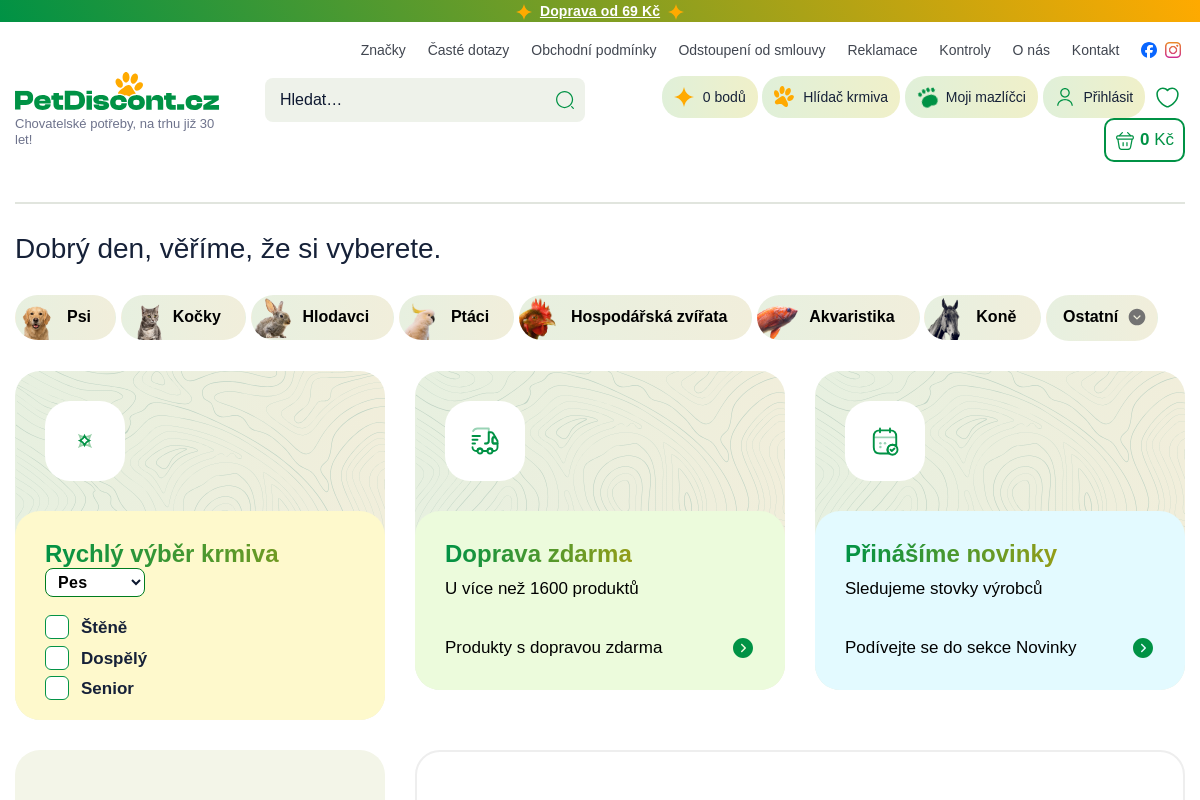The width and height of the screenshot is (1200, 800).
Task: Click the rooster picture for Hospodářská zvířata
Action: tap(537, 319)
